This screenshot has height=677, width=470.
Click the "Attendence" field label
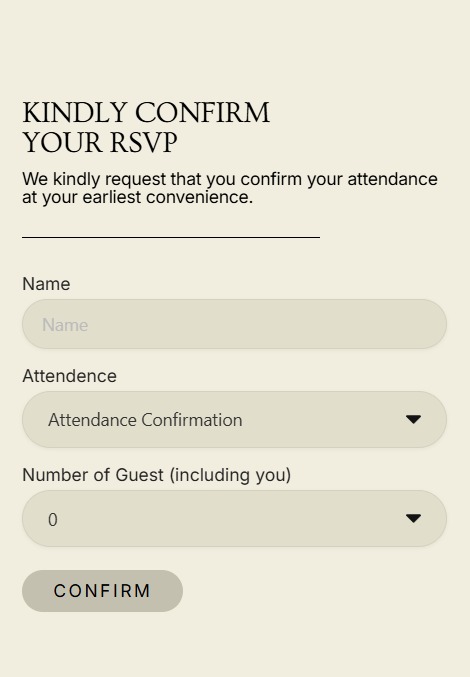pyautogui.click(x=69, y=376)
